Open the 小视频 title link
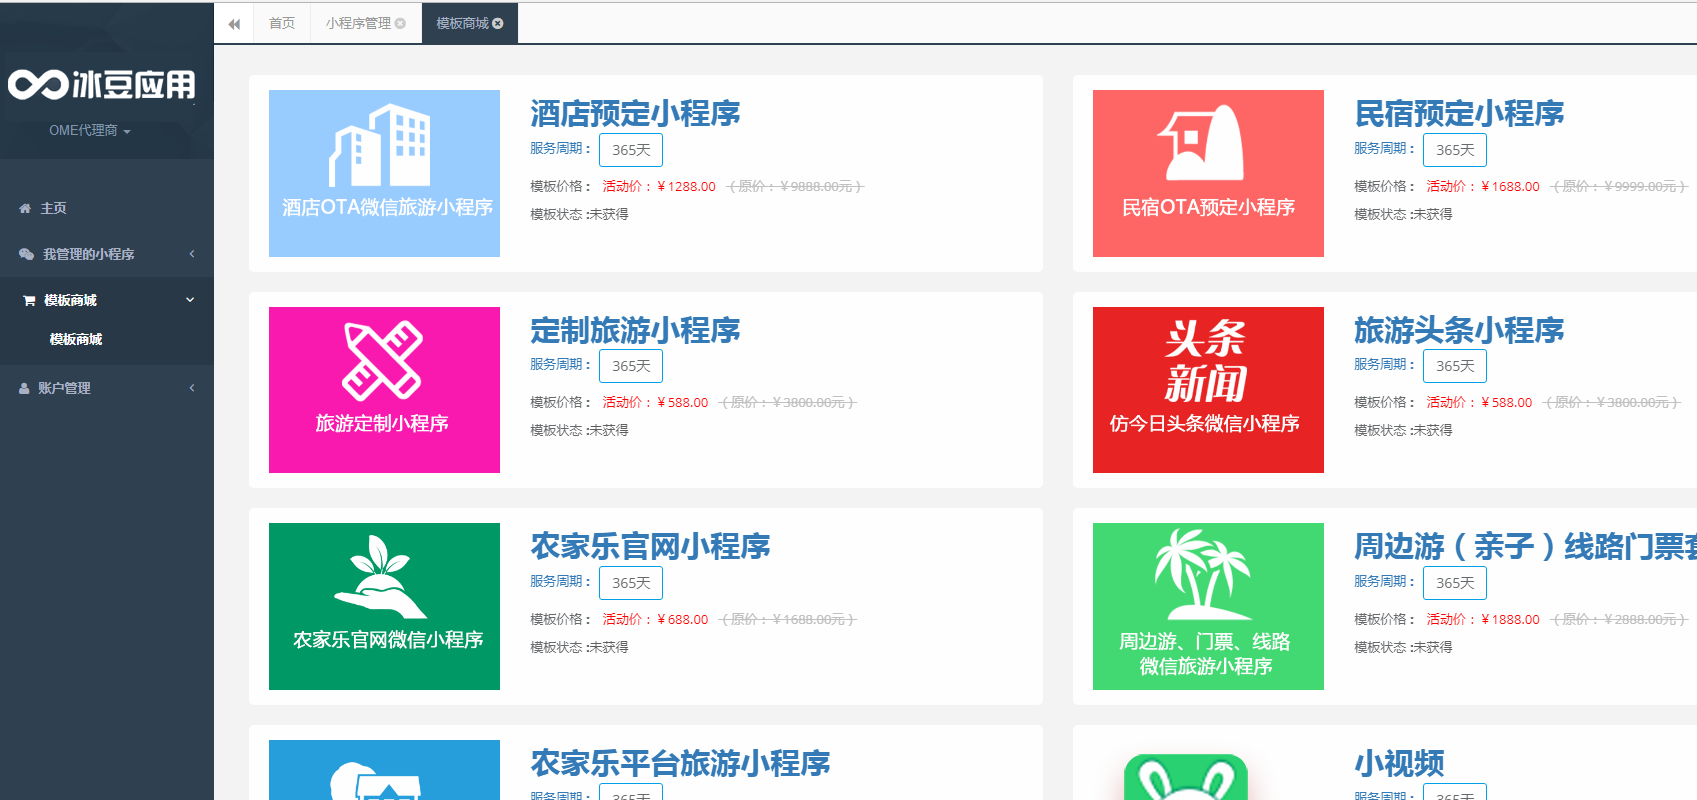The height and width of the screenshot is (800, 1697). pos(1399,763)
